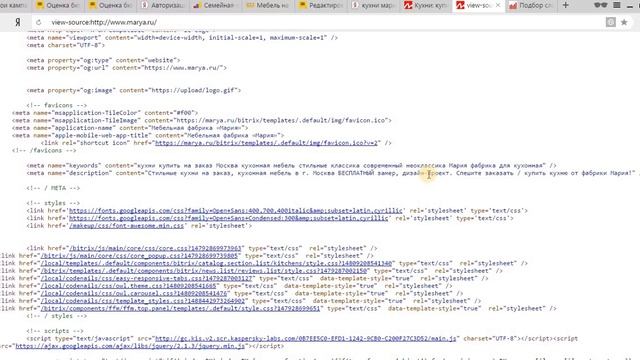
Task: Click the meta charset="UTF-8" line
Action: point(66,45)
